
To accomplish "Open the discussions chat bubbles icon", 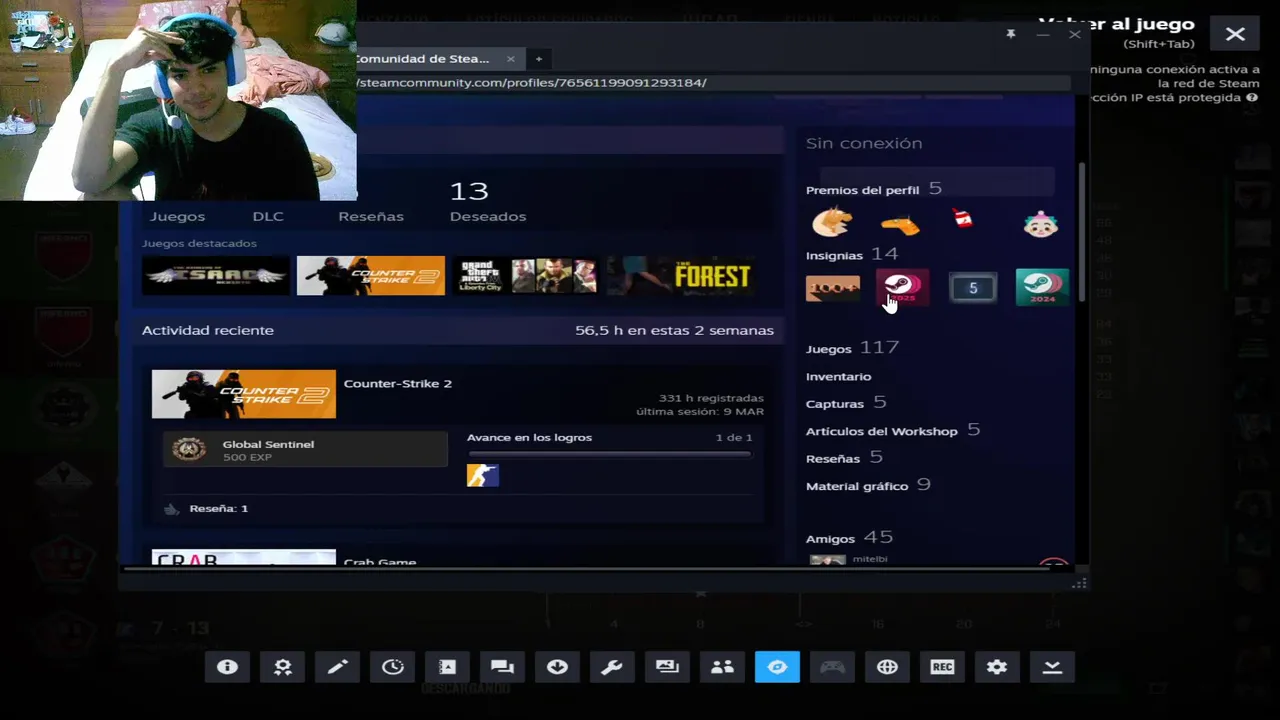I will pyautogui.click(x=502, y=667).
